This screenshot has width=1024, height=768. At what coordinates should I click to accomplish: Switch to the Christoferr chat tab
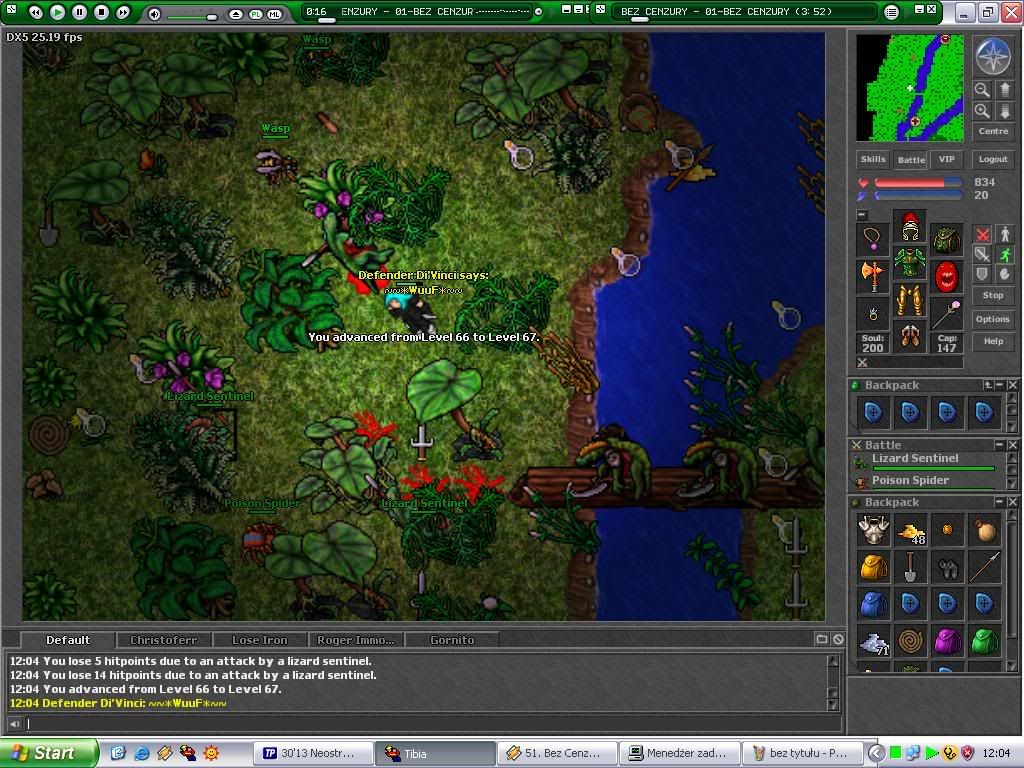163,640
